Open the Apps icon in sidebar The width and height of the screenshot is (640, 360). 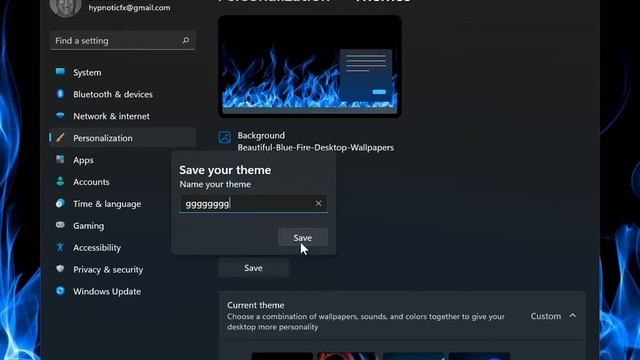60,160
